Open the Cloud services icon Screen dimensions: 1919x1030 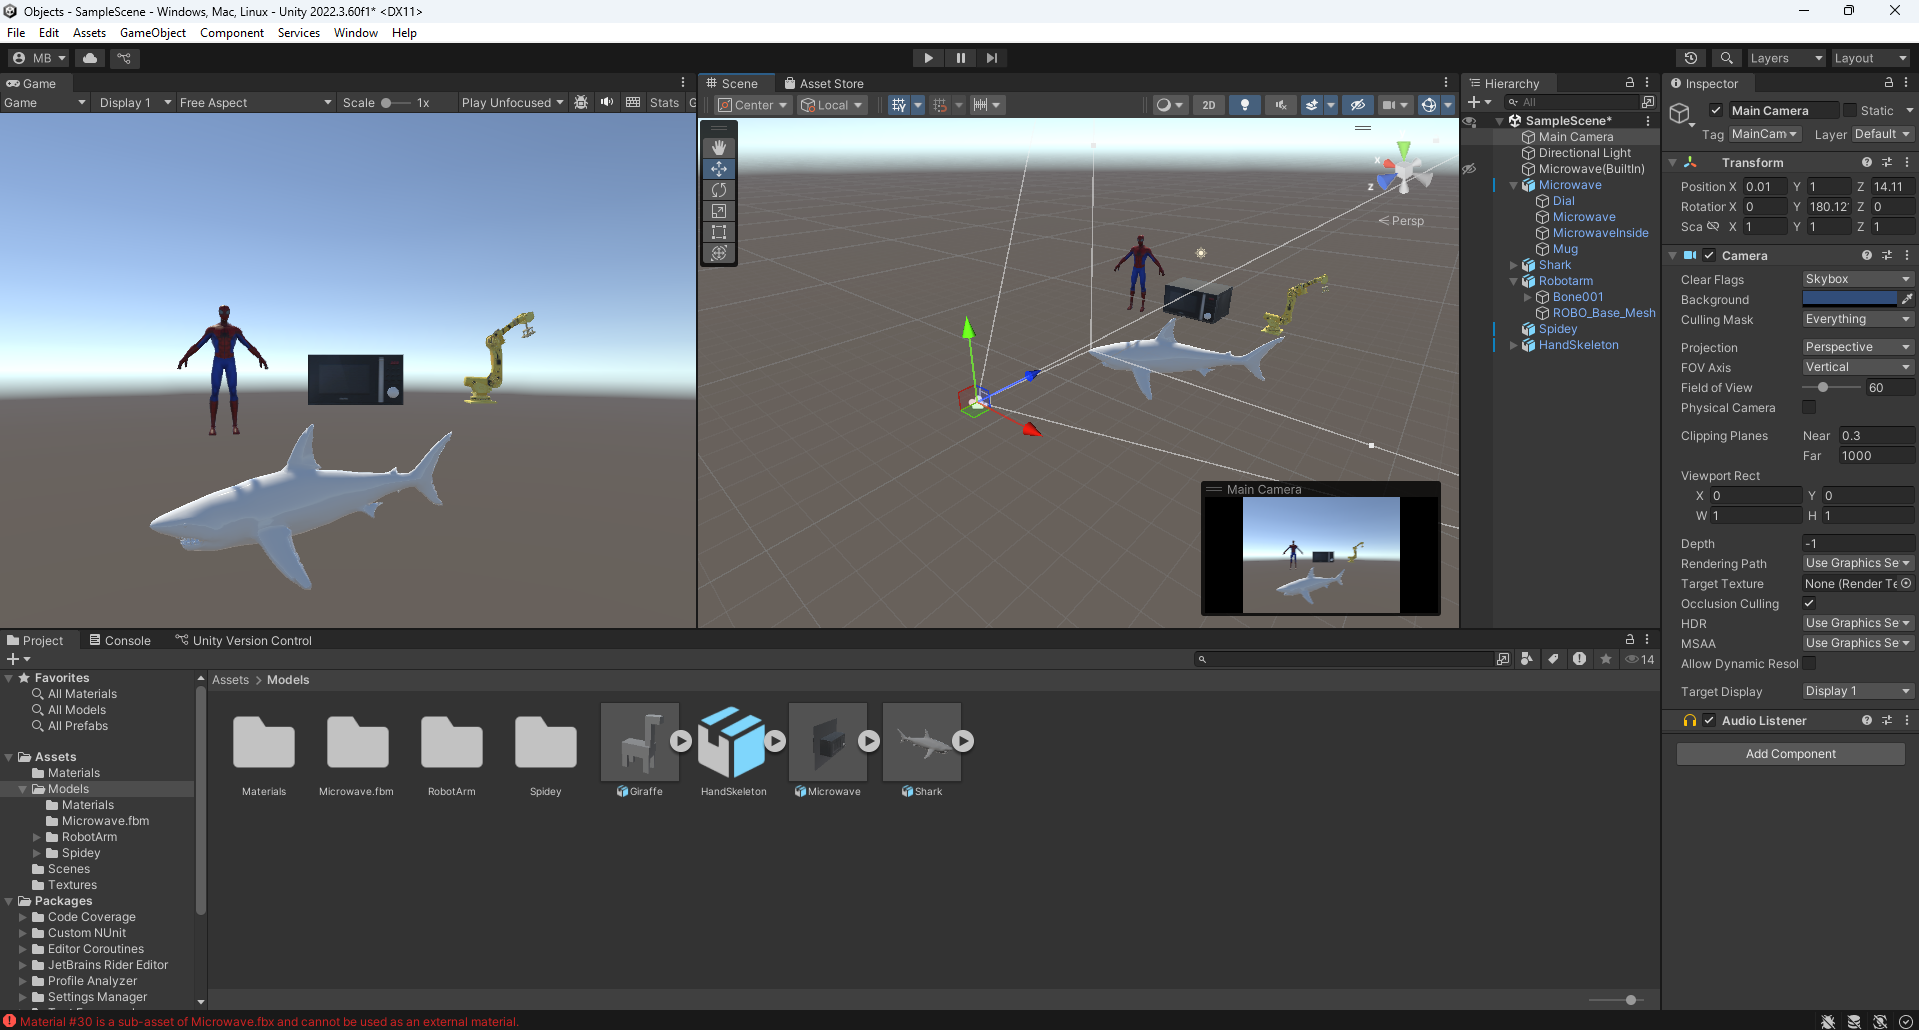tap(90, 58)
